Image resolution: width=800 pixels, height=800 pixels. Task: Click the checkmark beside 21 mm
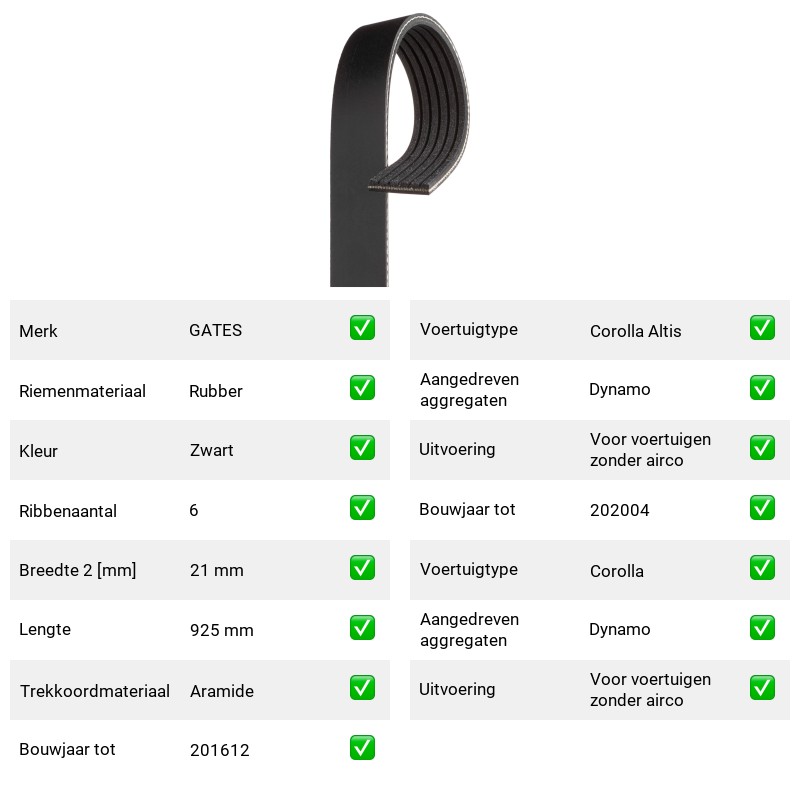[362, 567]
